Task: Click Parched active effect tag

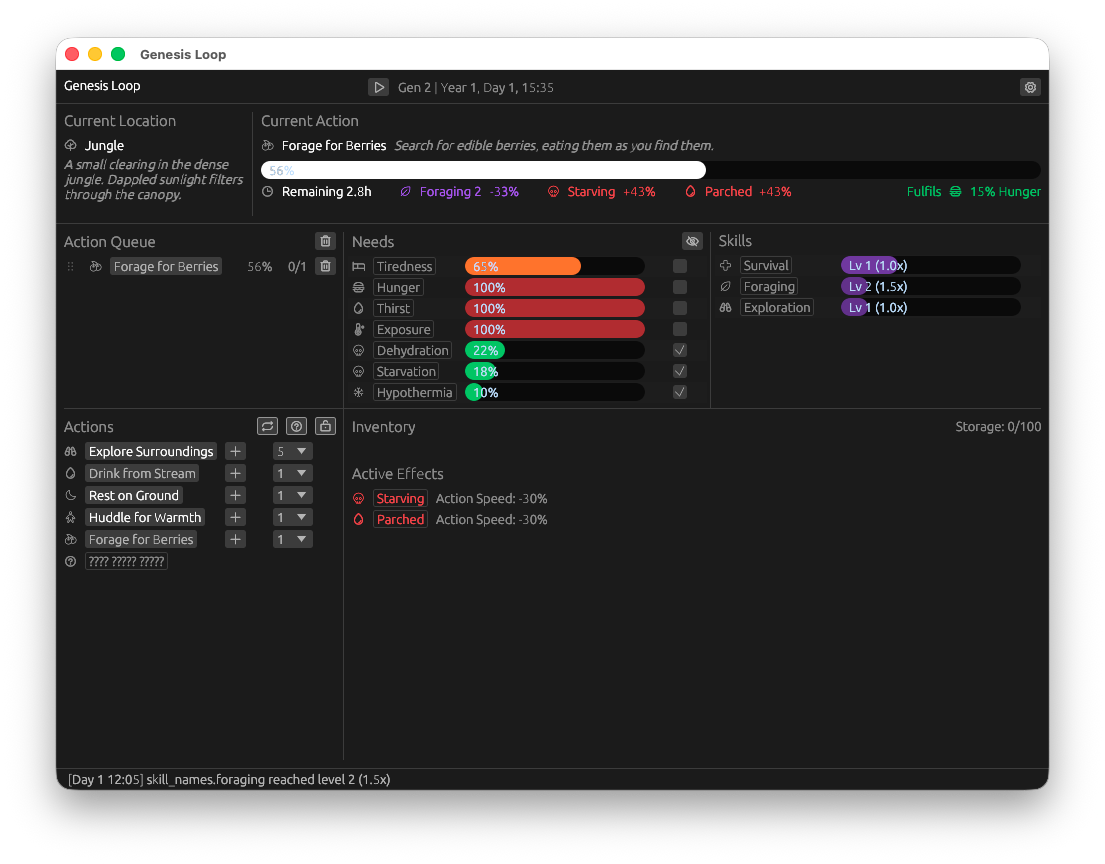Action: coord(400,519)
